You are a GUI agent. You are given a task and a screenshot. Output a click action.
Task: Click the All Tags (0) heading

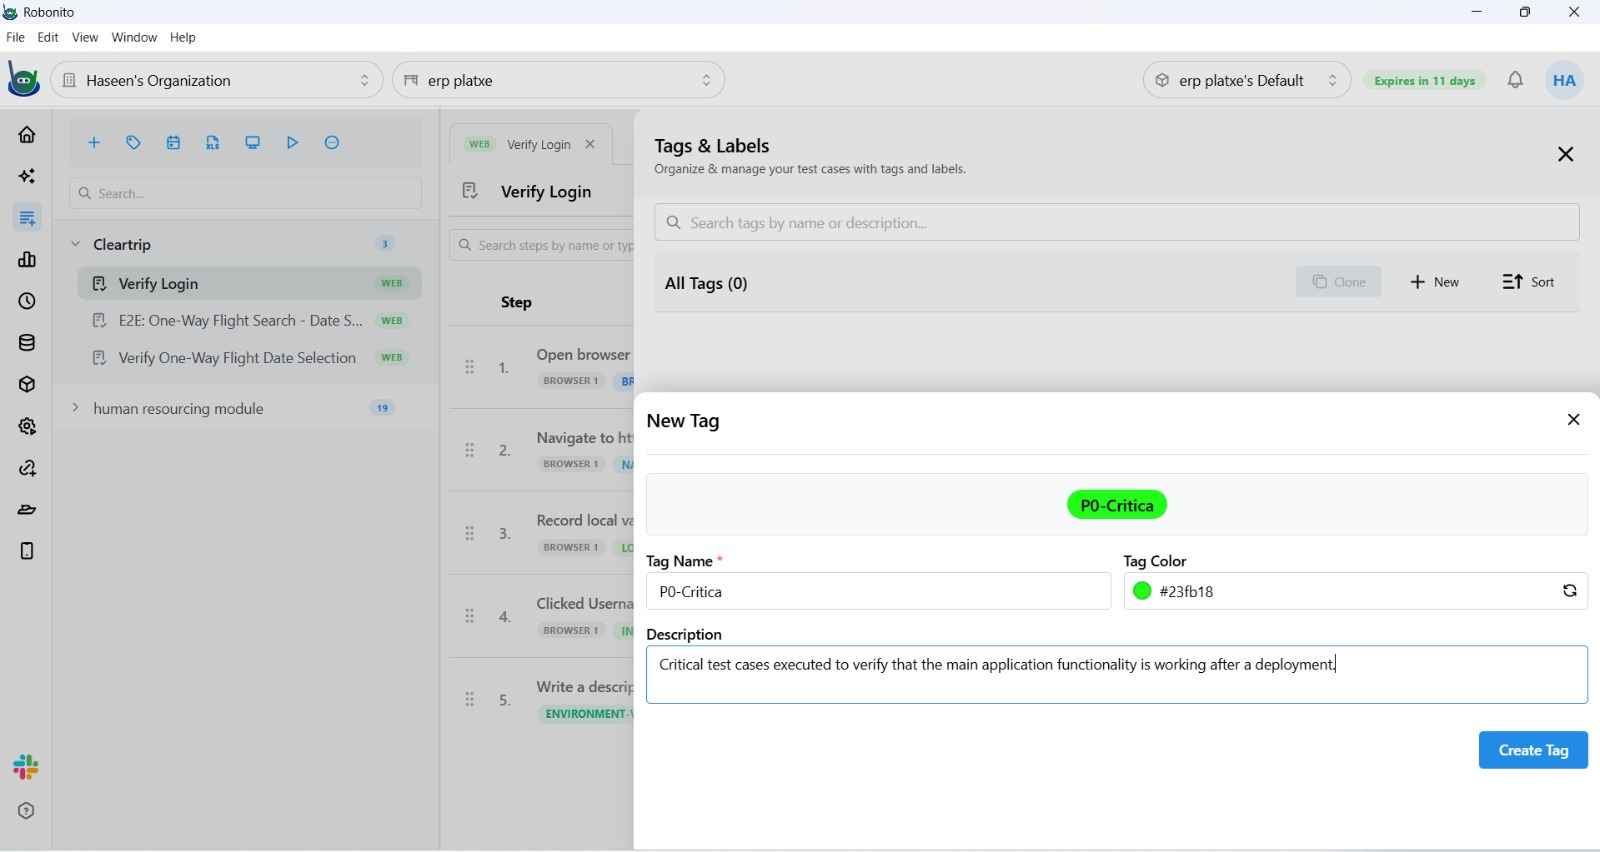[x=706, y=283]
